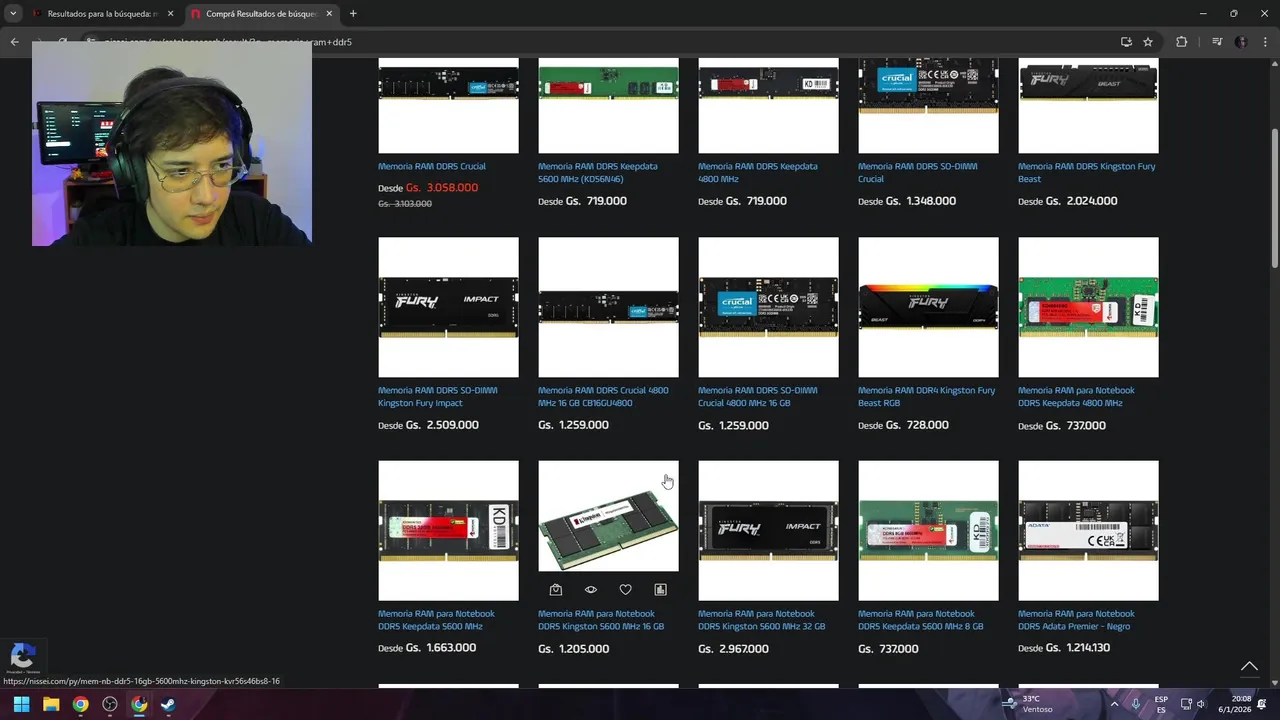Open Memoria RAM DDR5 SO-DIMM Crucial link
The image size is (1280, 720).
(917, 172)
